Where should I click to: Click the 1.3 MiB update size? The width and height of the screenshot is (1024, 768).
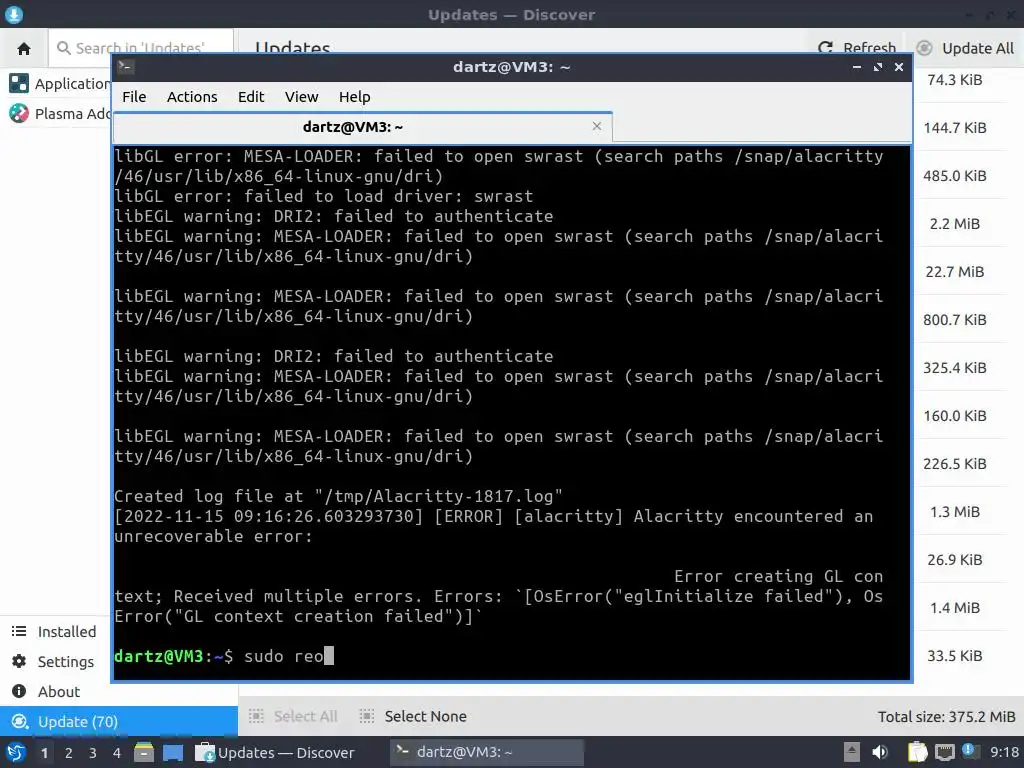point(954,511)
